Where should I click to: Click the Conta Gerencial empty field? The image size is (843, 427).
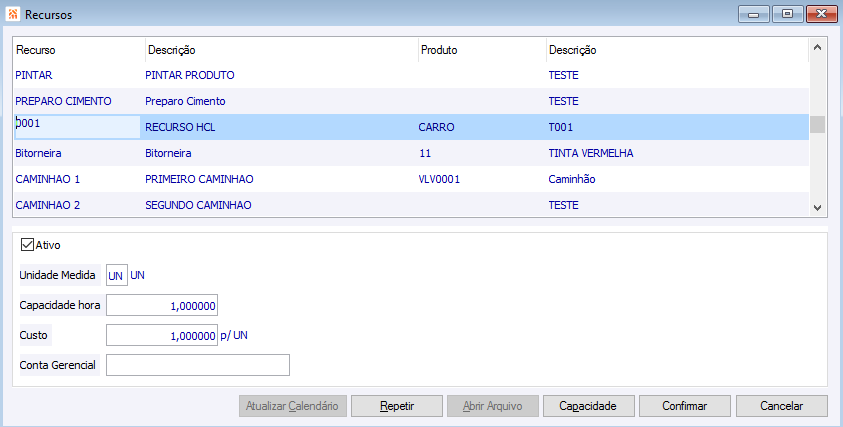(198, 365)
